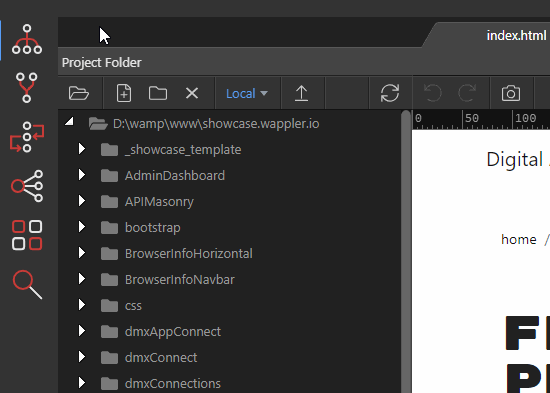Click the file tree vertical scrollbar
Screen dimensions: 550x393
[x=406, y=251]
